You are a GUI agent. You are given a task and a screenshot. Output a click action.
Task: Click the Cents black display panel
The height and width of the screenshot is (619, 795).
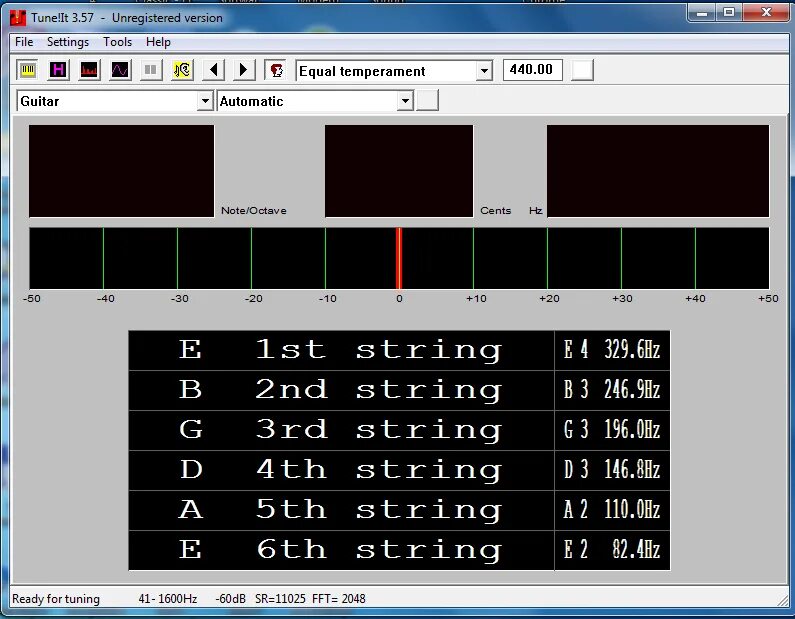(399, 171)
